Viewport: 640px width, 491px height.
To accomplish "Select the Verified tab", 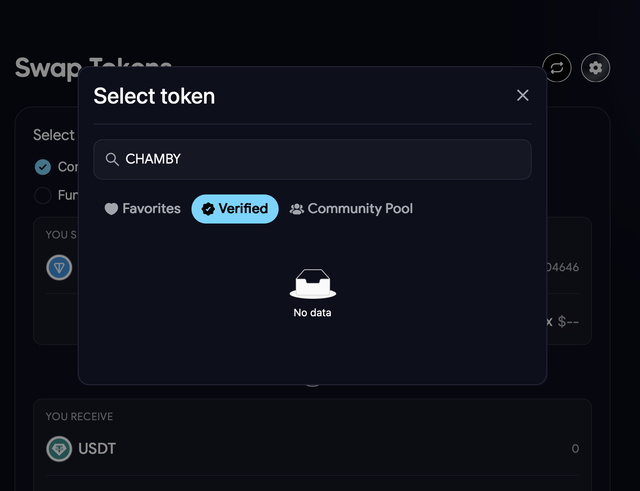I will [x=235, y=209].
